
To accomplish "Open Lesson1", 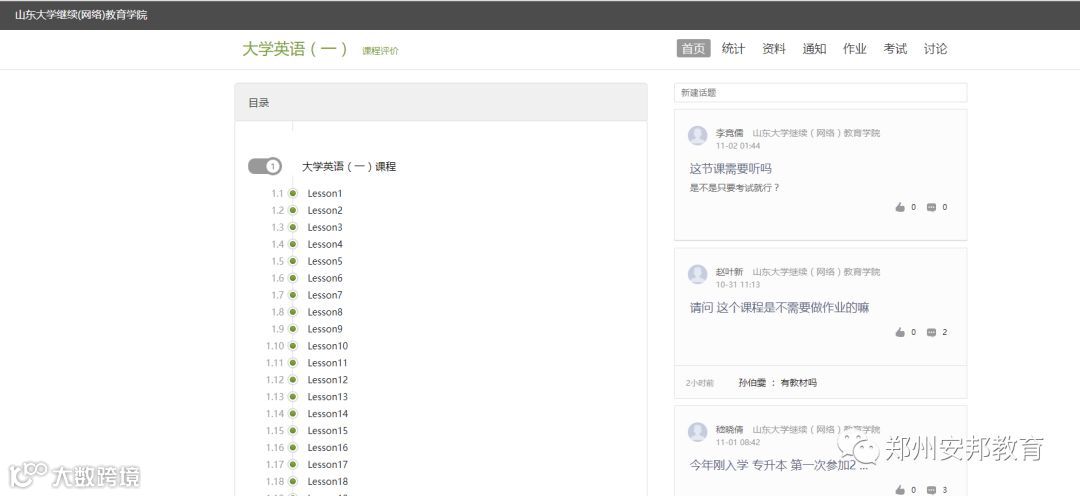I will tap(325, 194).
